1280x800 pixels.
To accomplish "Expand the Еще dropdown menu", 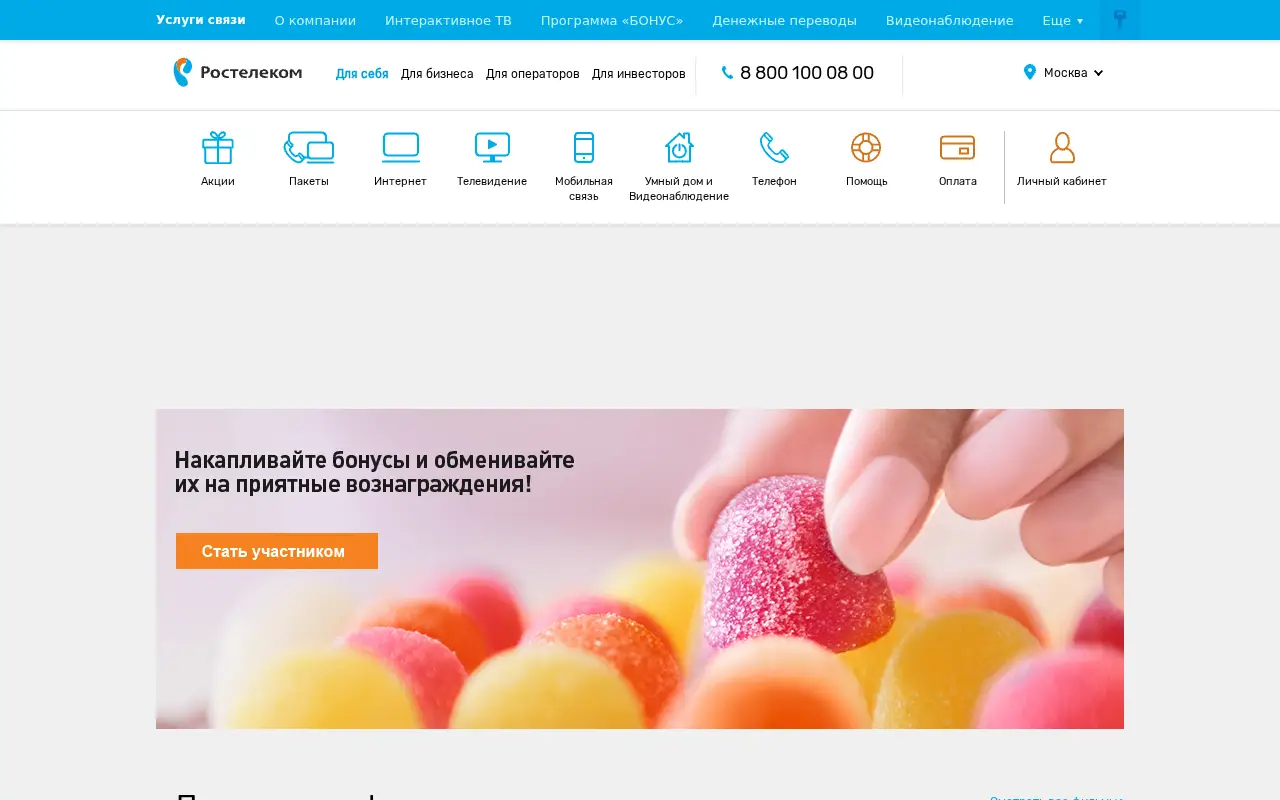I will (x=1062, y=20).
